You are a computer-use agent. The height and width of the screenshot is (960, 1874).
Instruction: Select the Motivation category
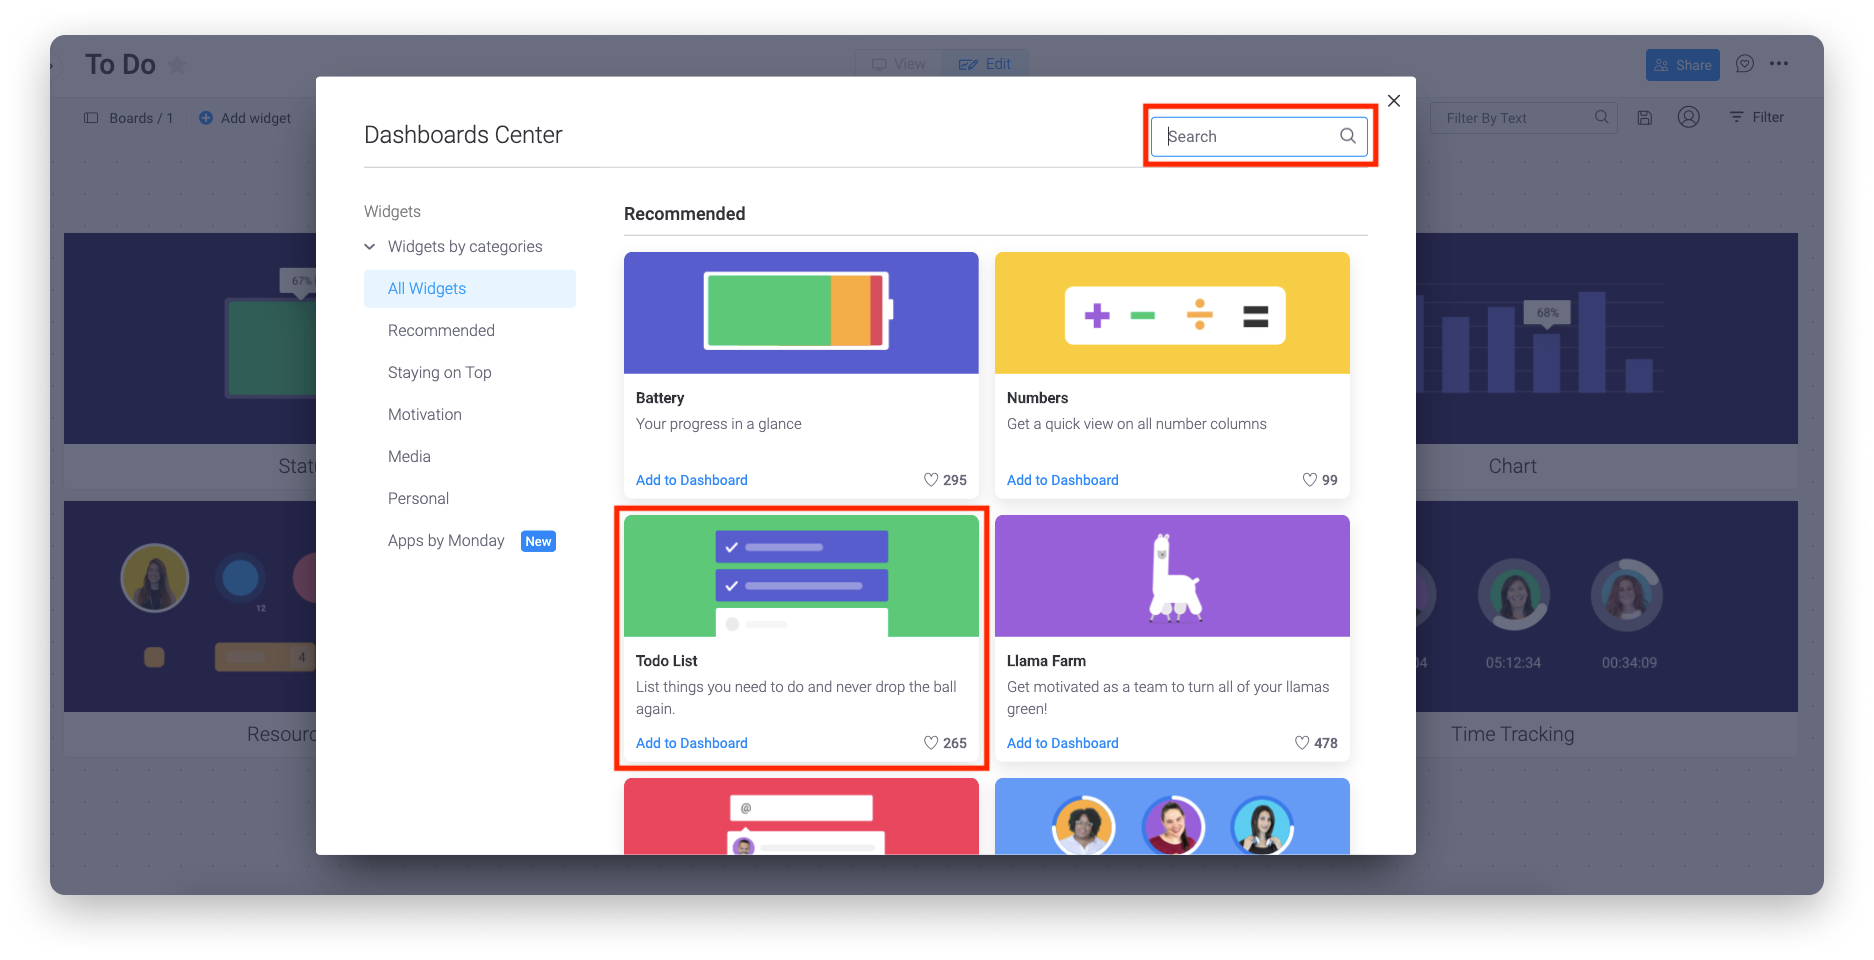(x=425, y=414)
